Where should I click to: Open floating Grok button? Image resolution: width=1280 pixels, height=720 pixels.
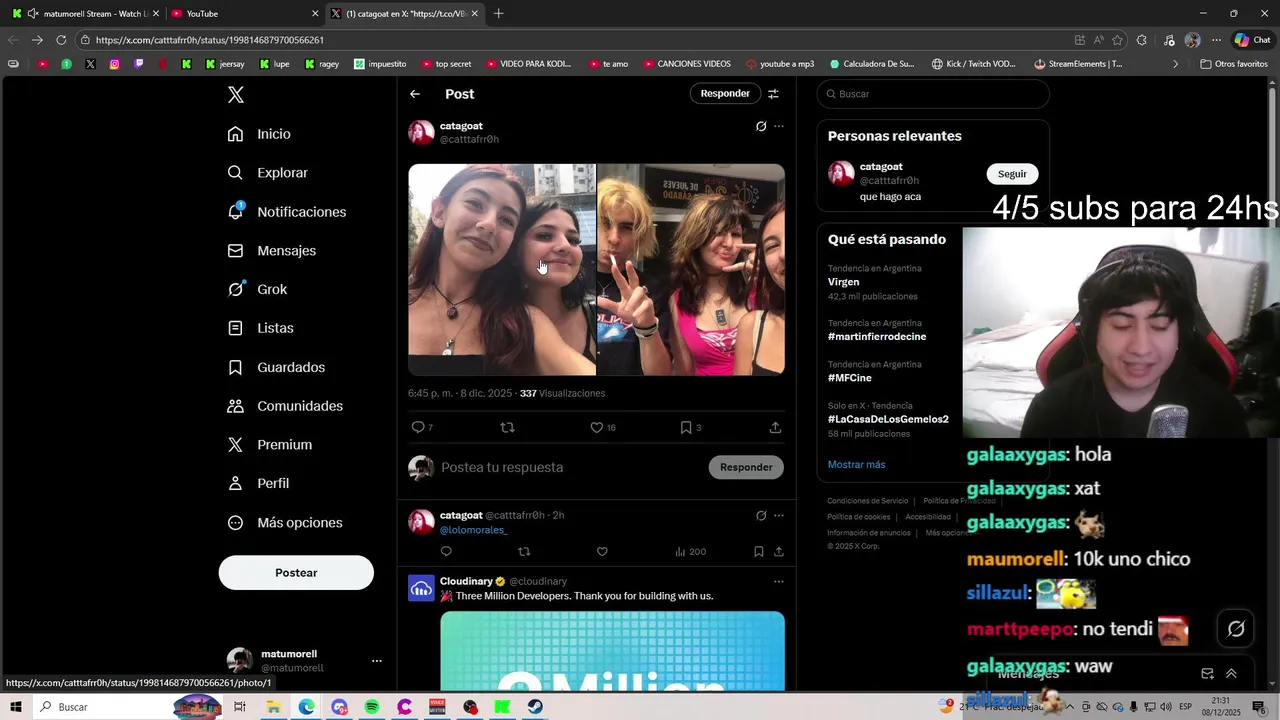click(x=1236, y=629)
